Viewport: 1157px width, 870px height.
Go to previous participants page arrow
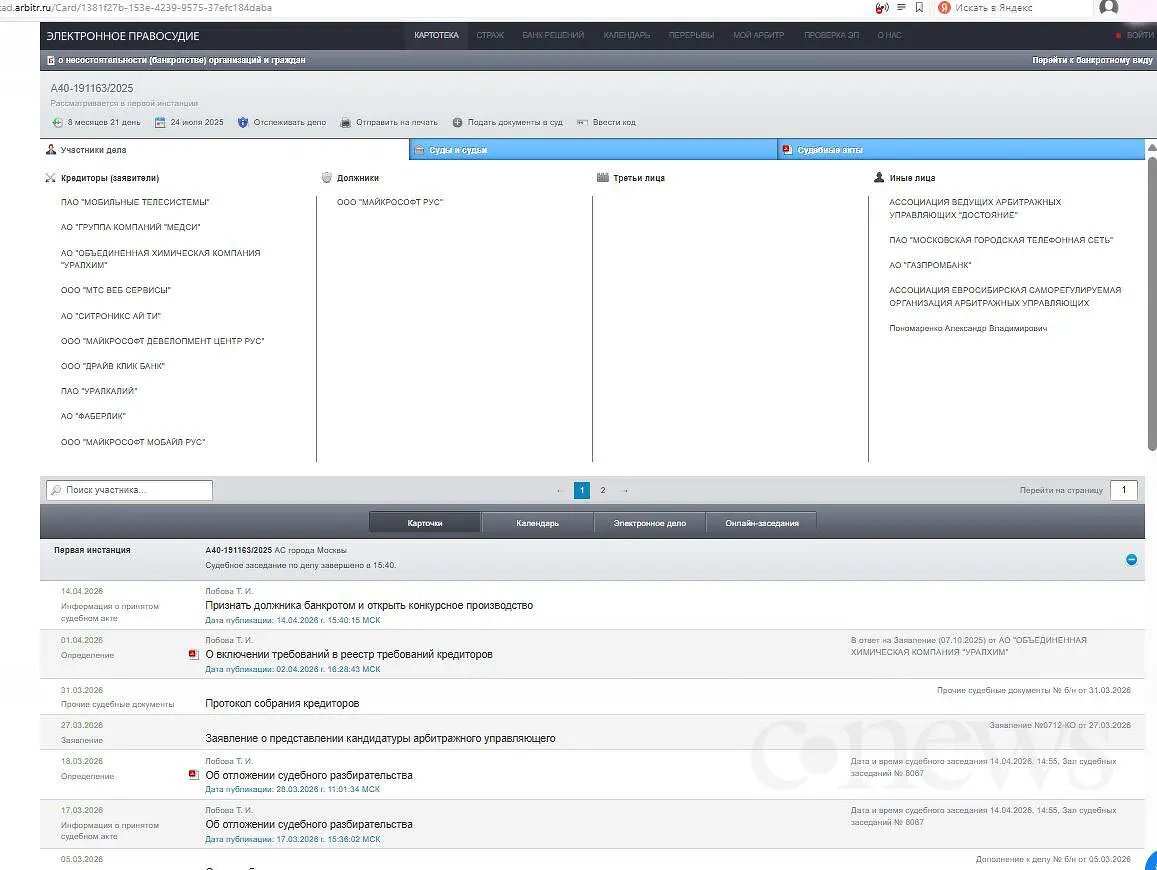[x=559, y=490]
